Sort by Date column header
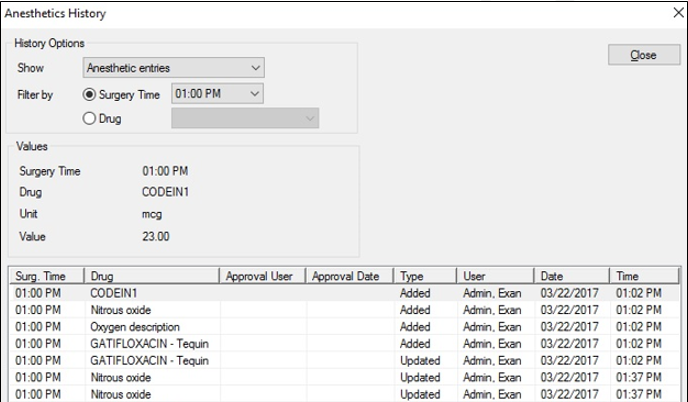Image resolution: width=688 pixels, height=402 pixels. 571,275
